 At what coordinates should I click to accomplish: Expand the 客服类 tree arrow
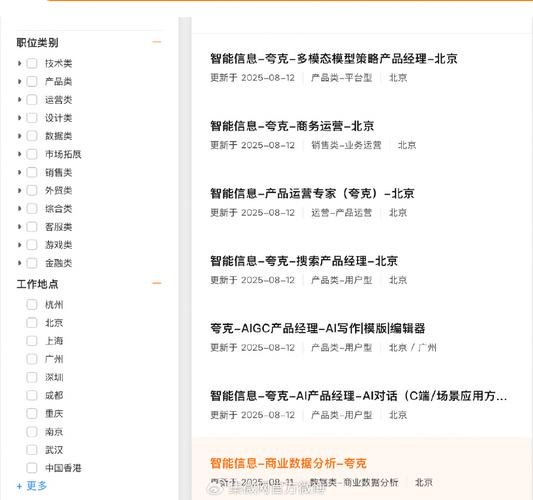(x=19, y=227)
